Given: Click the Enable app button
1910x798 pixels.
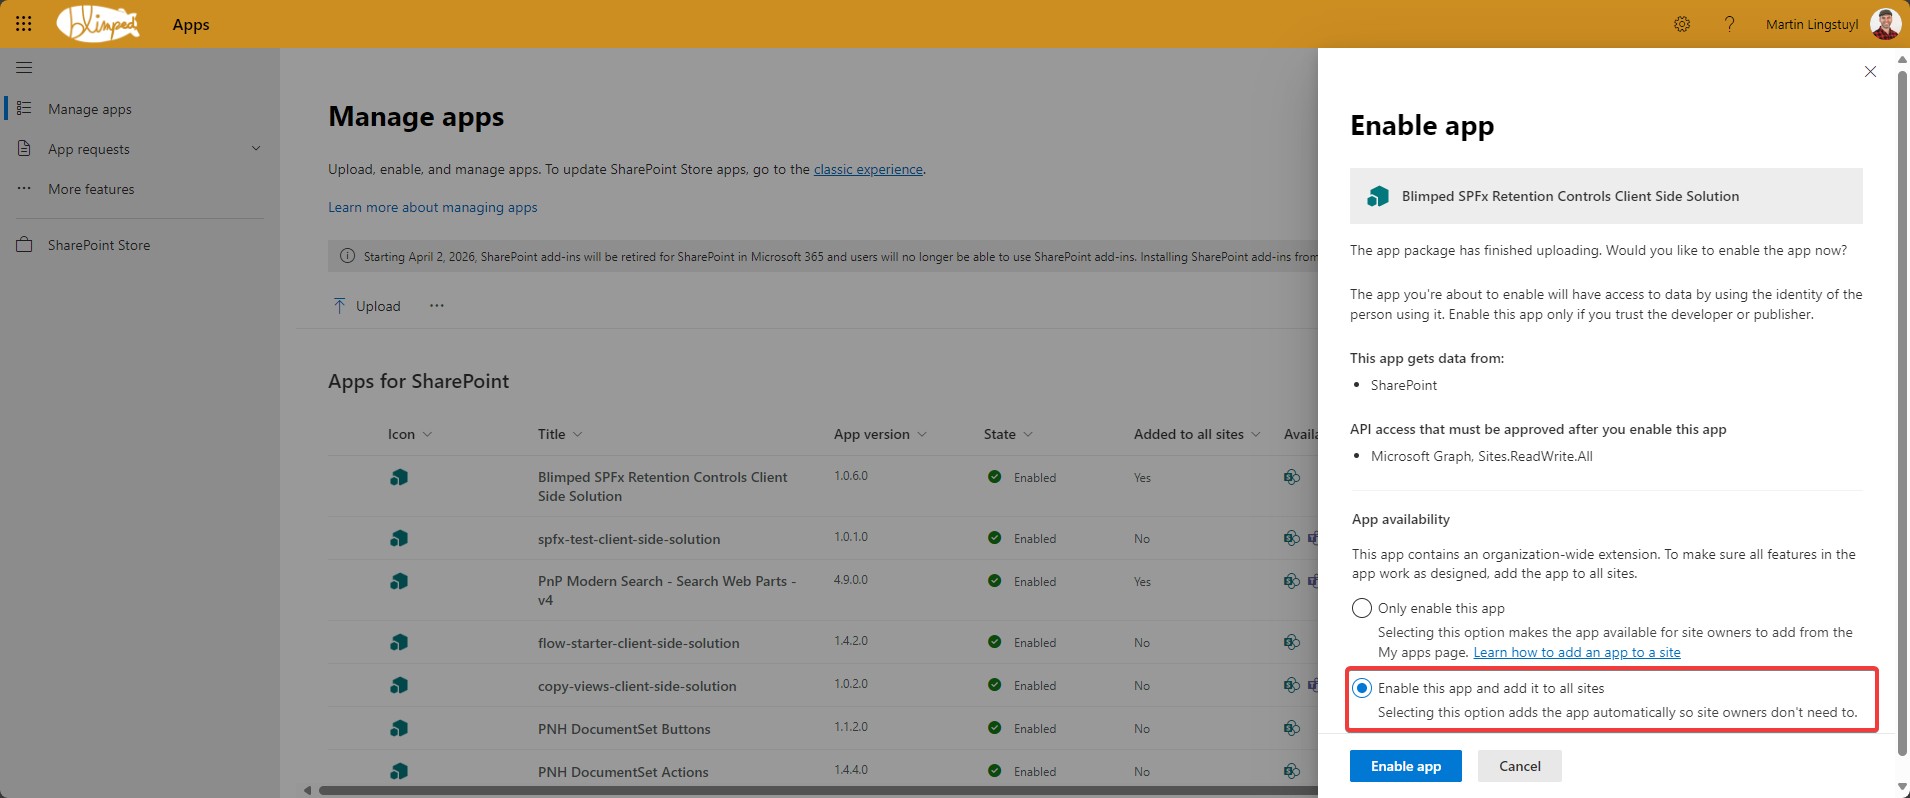Looking at the screenshot, I should [1406, 766].
